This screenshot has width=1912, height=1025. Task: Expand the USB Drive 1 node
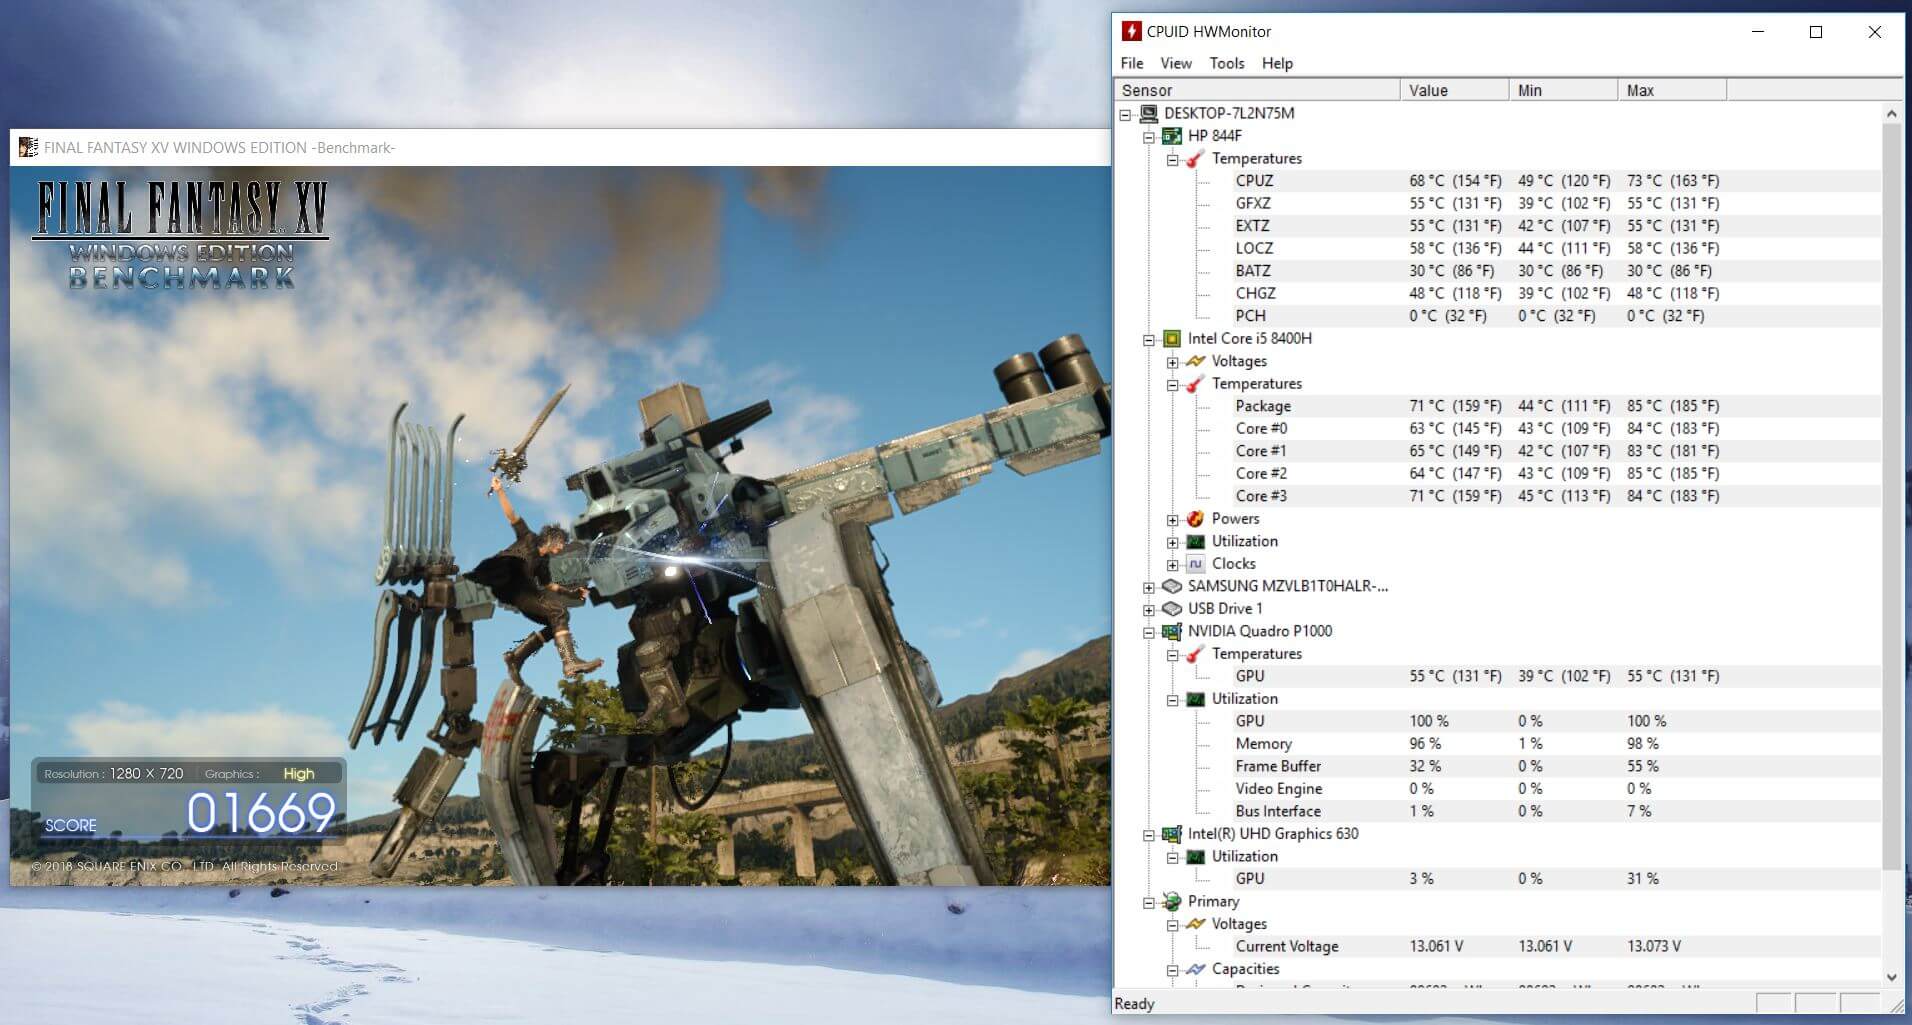click(1149, 610)
